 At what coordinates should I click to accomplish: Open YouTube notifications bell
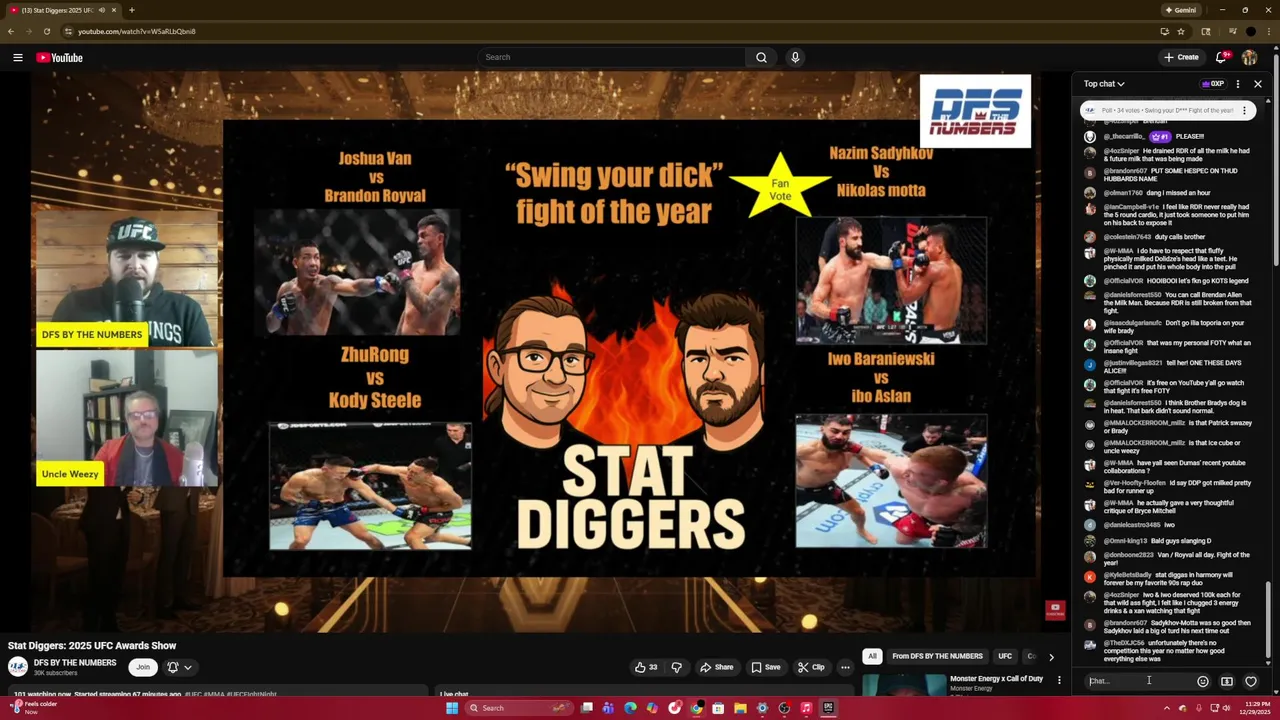pos(1220,57)
